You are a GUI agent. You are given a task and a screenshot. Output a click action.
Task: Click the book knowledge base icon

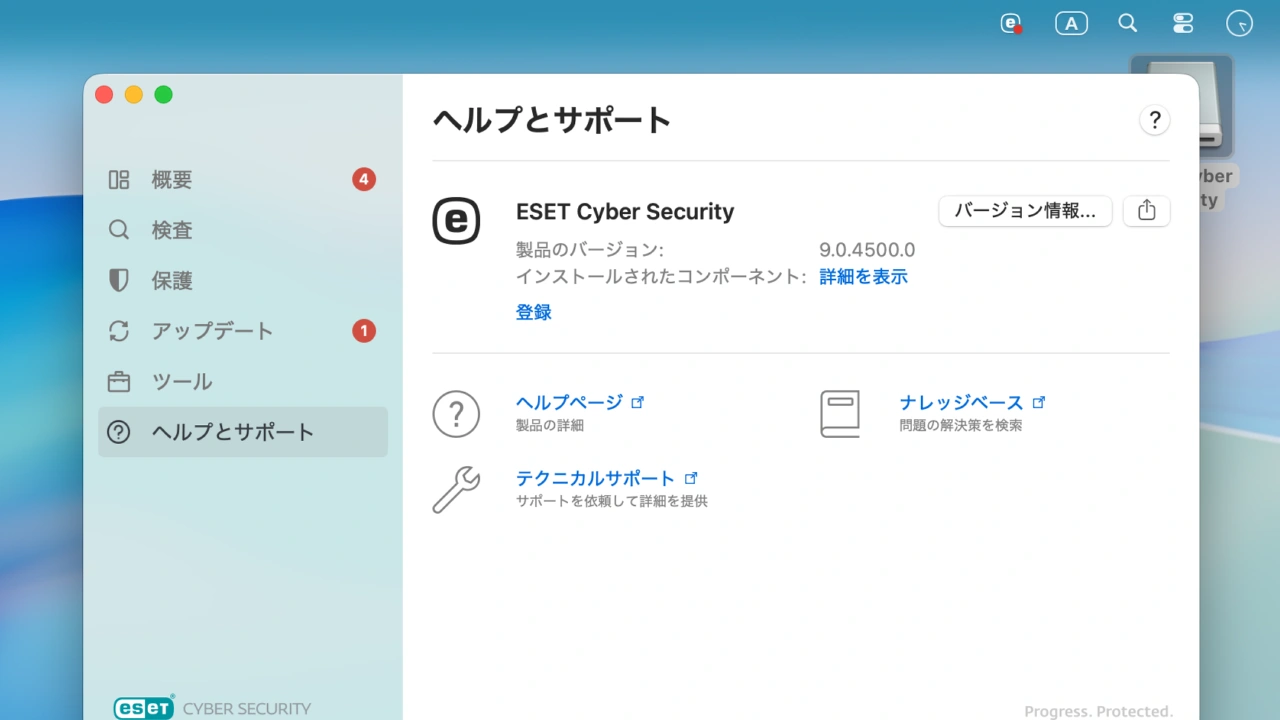[840, 414]
